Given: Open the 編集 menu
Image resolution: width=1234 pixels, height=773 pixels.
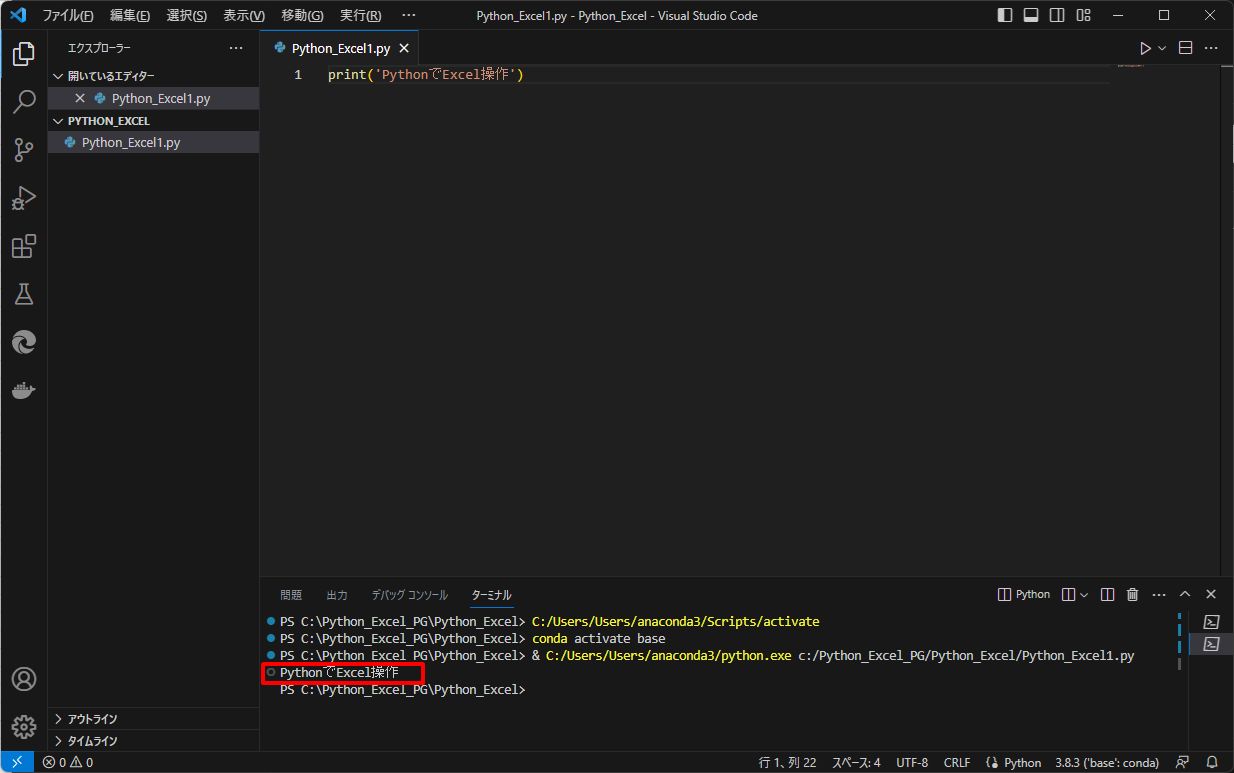Looking at the screenshot, I should pyautogui.click(x=130, y=15).
